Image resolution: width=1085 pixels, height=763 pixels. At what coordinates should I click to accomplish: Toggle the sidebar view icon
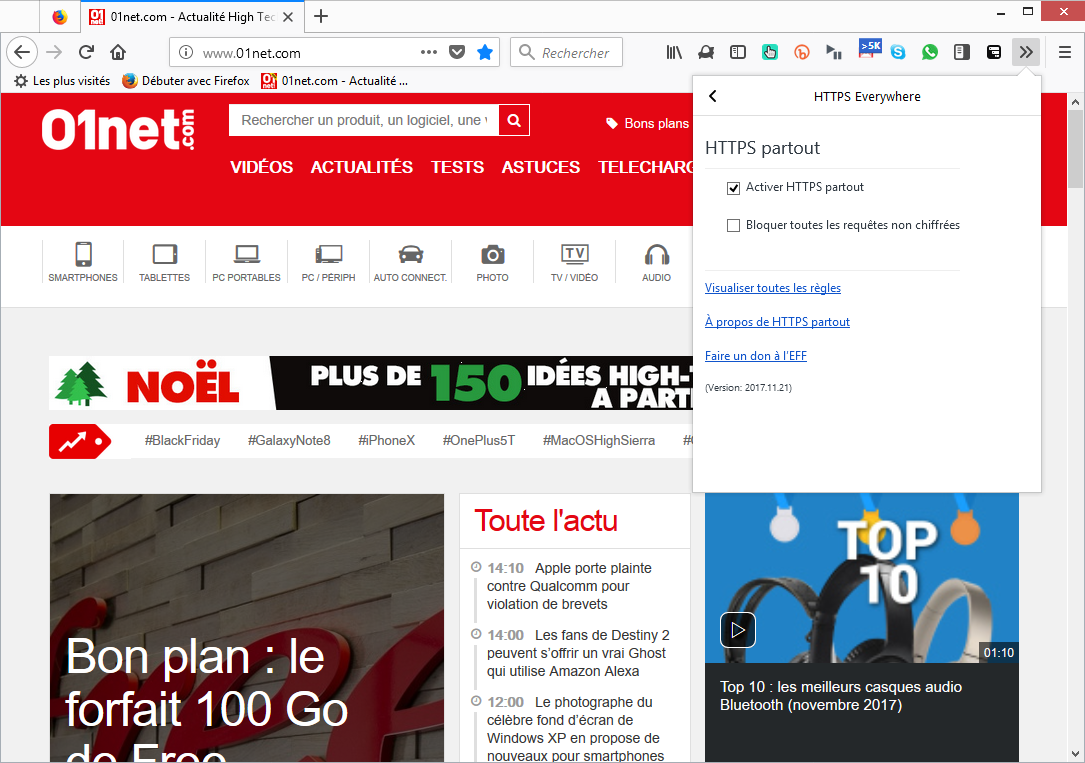point(738,52)
